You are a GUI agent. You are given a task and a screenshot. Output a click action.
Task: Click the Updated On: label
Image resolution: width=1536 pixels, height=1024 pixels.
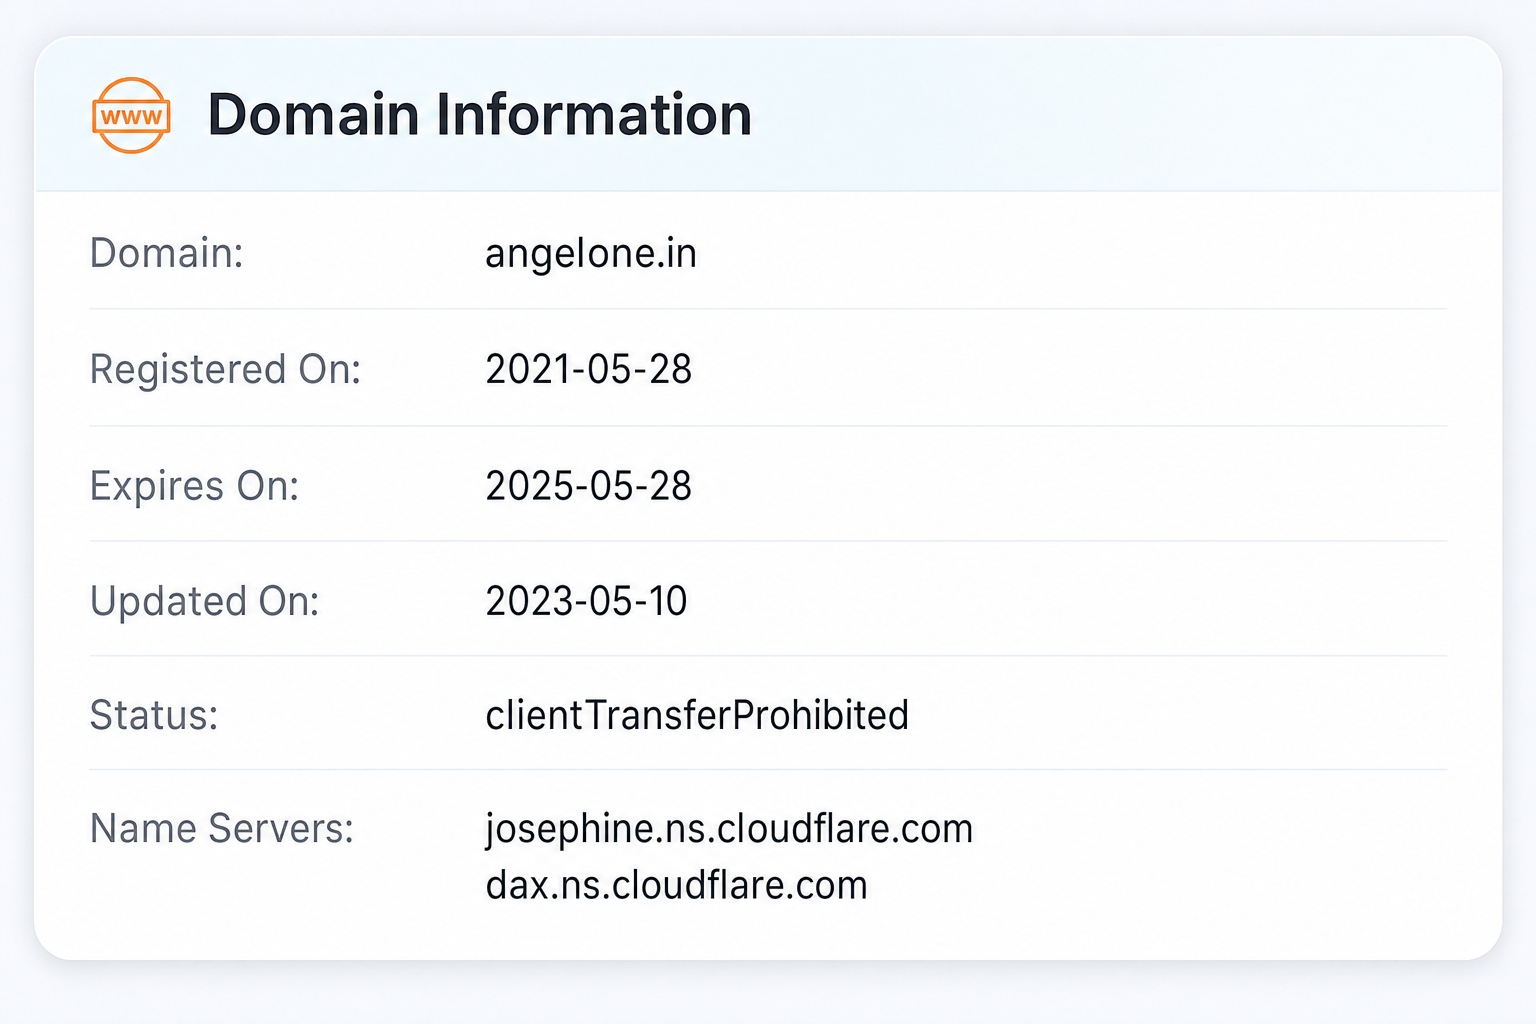tap(204, 601)
